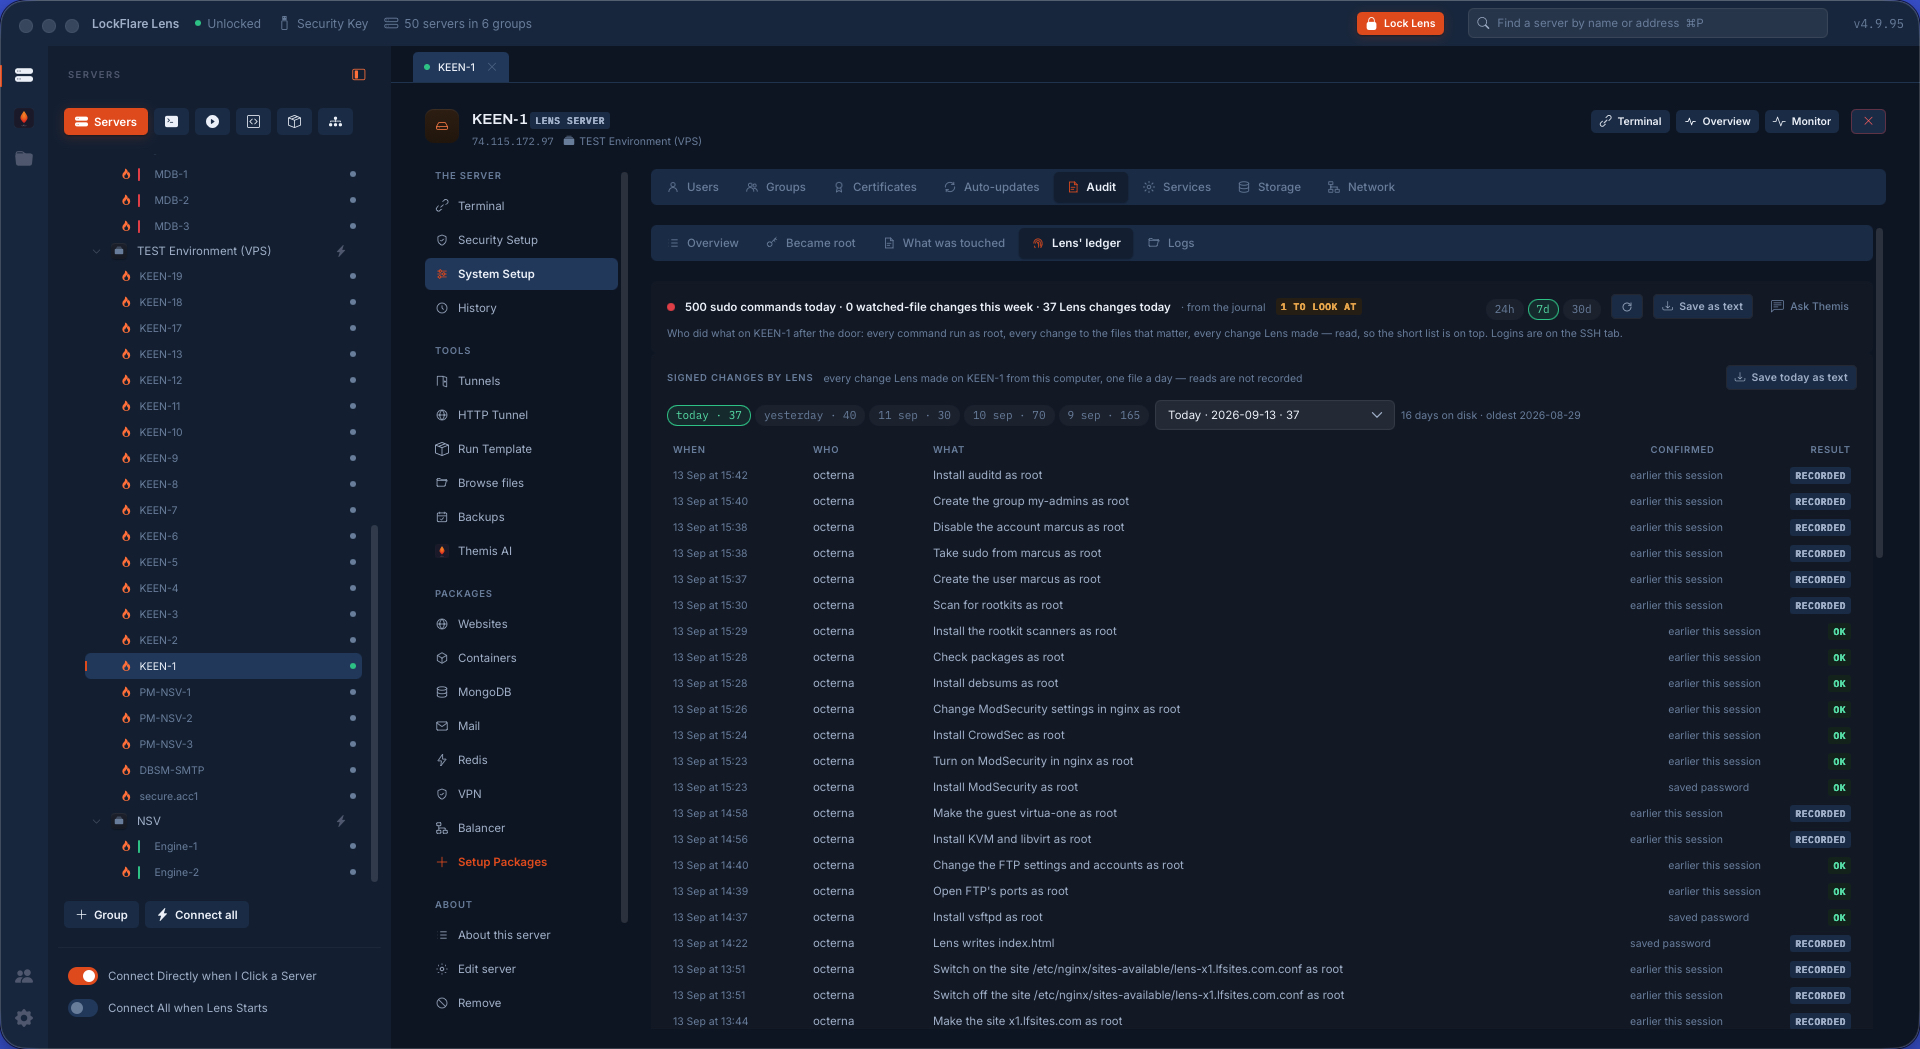This screenshot has width=1920, height=1049.
Task: Open the terminal icon in the sidebar toolbar
Action: pos(172,122)
